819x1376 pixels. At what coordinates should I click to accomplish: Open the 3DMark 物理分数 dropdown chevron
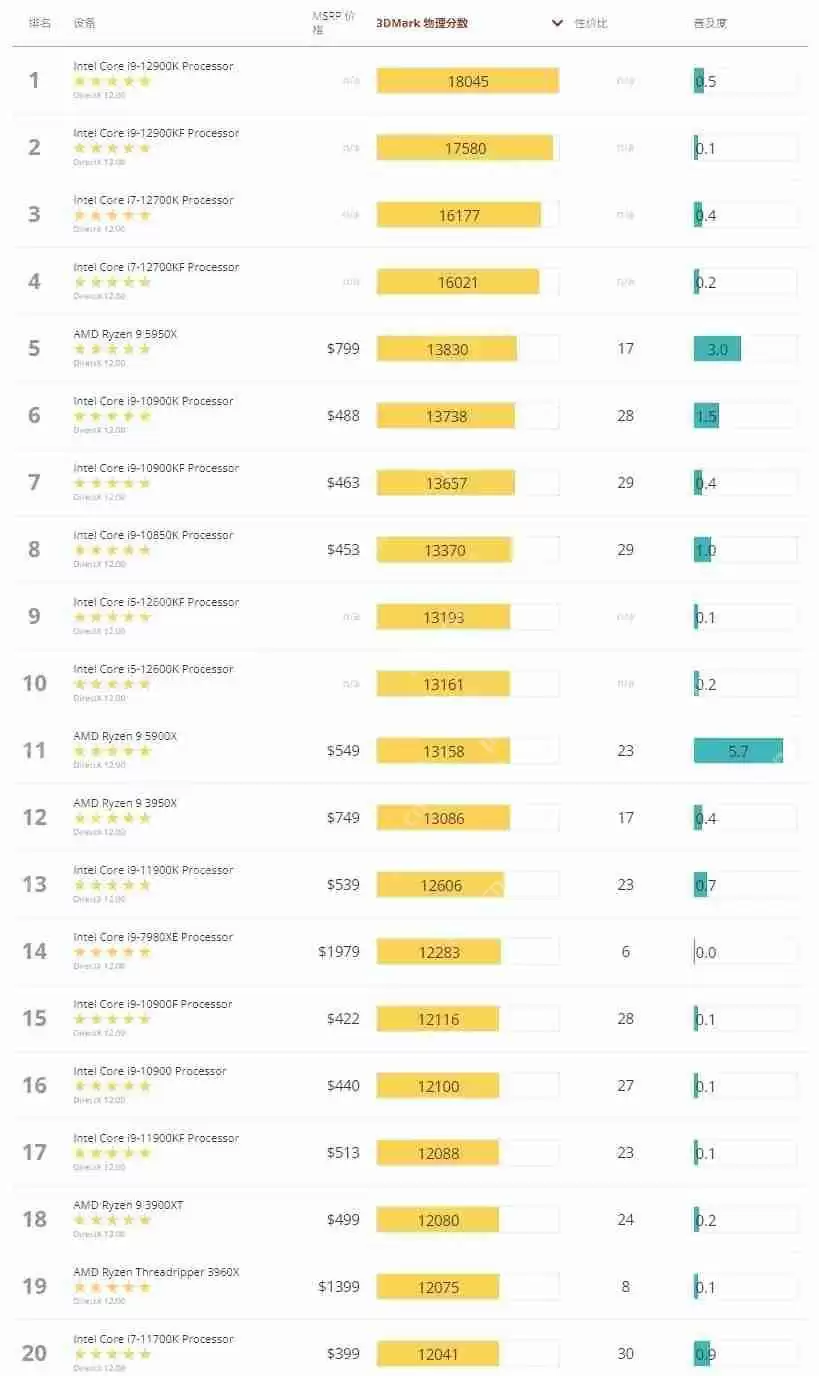point(557,23)
